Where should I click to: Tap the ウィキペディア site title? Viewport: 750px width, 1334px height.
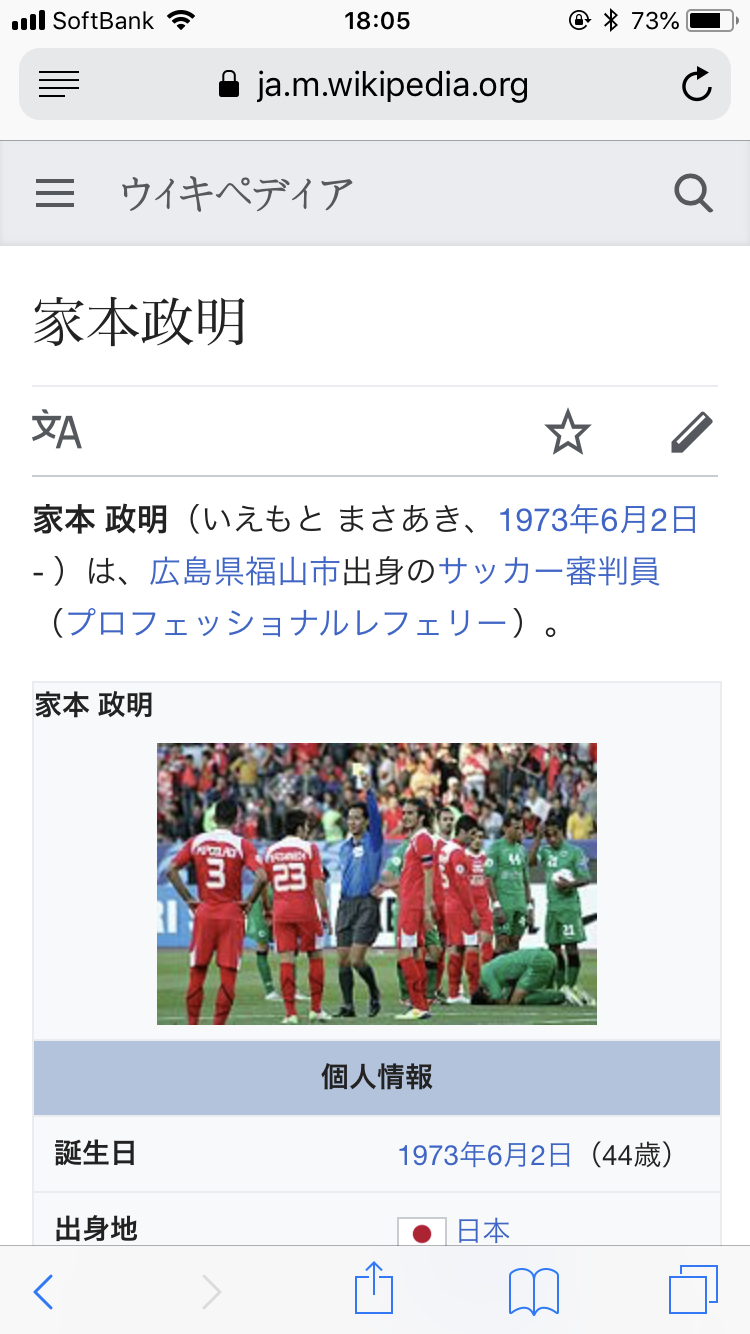pyautogui.click(x=236, y=193)
